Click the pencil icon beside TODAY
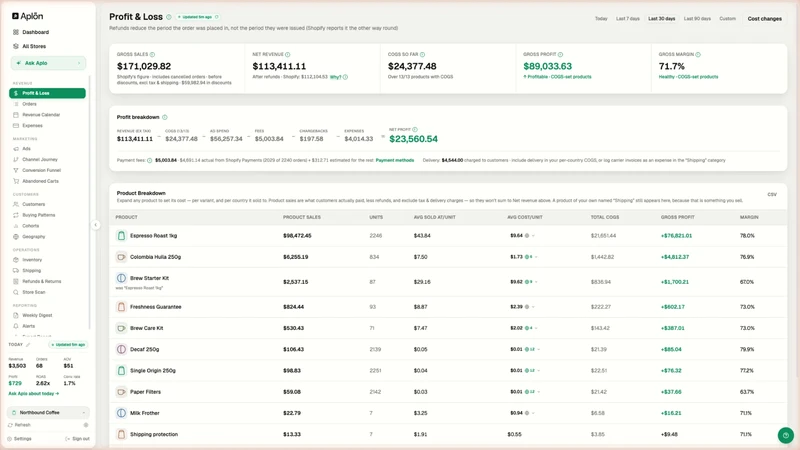Viewport: 800px width, 450px height. [28, 345]
